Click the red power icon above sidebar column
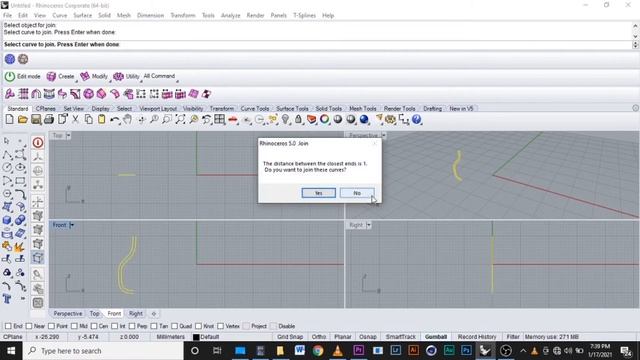 [x=38, y=142]
